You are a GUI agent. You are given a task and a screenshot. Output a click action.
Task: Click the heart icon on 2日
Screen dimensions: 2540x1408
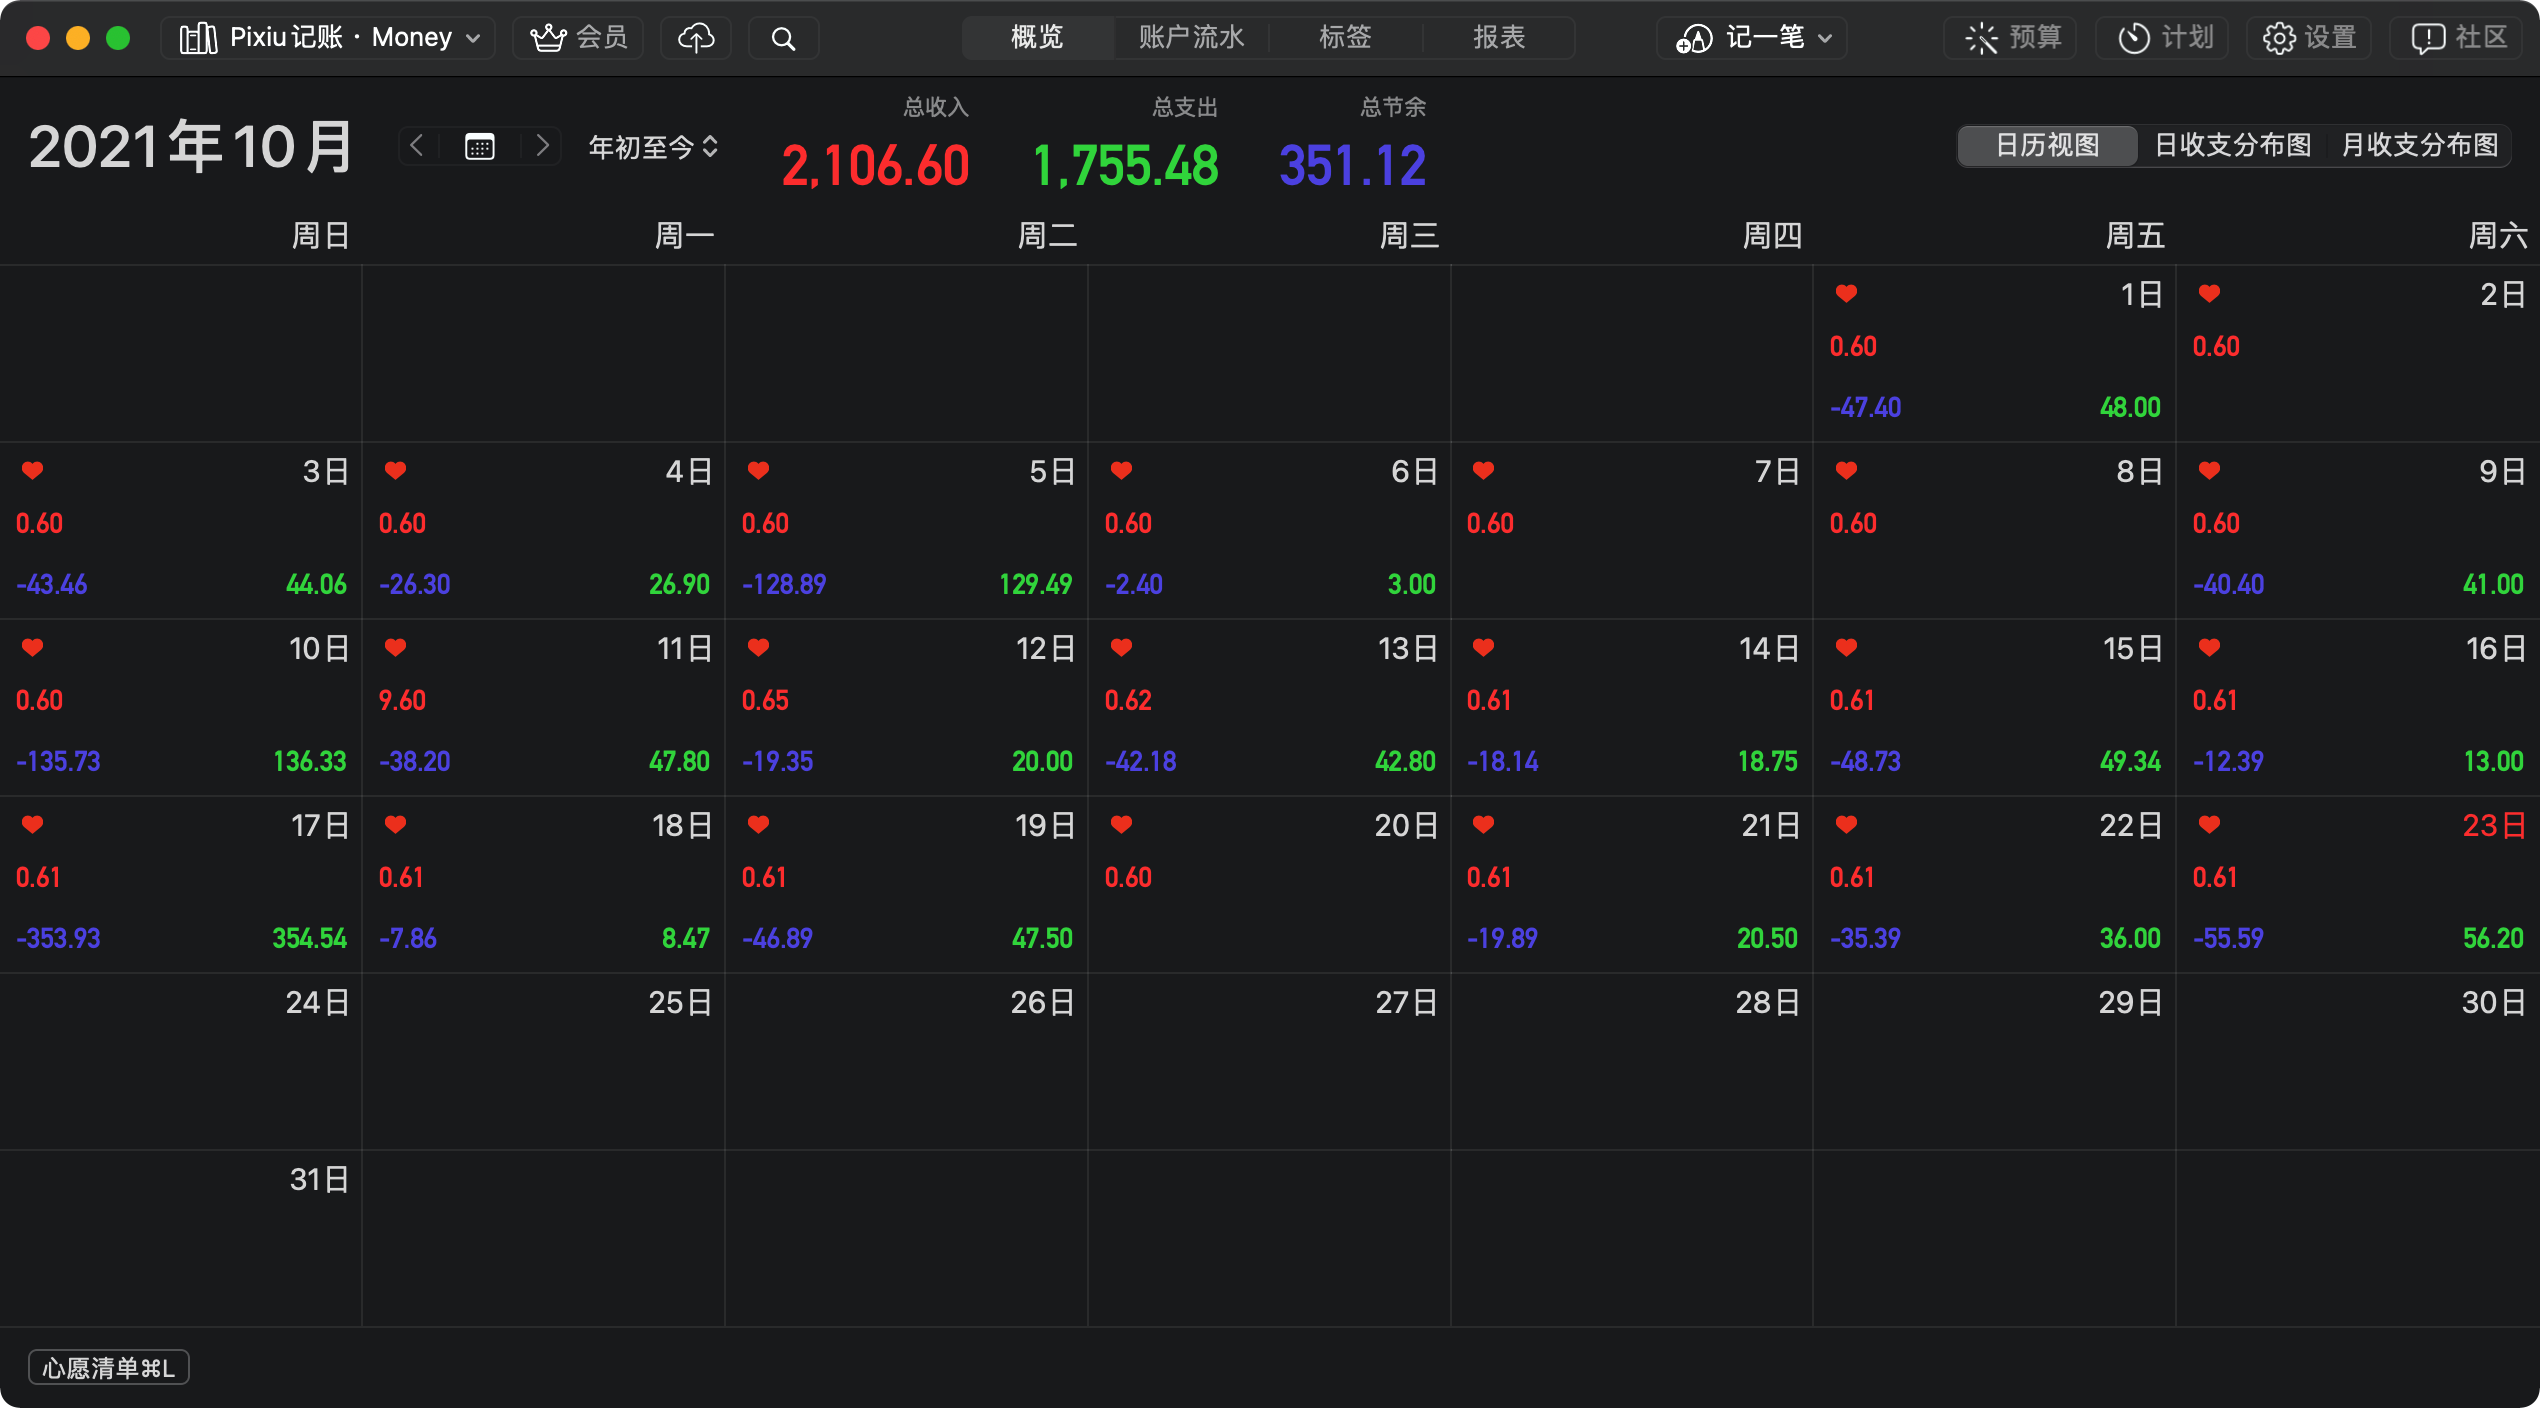coord(2209,293)
